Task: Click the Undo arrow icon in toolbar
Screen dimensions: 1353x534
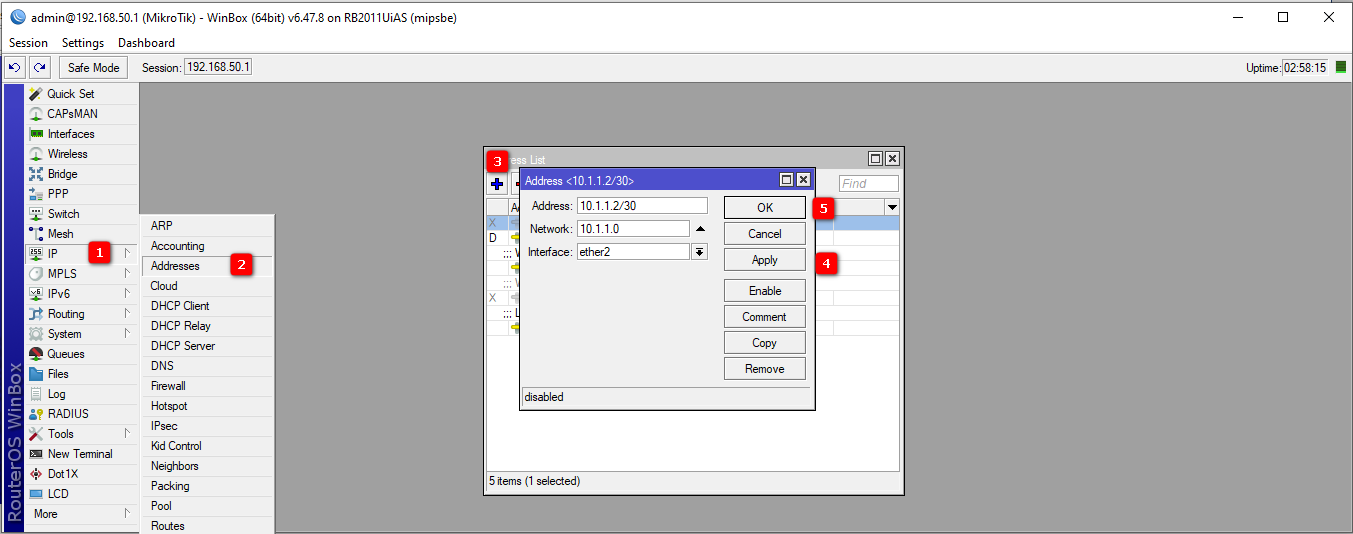Action: [x=14, y=68]
